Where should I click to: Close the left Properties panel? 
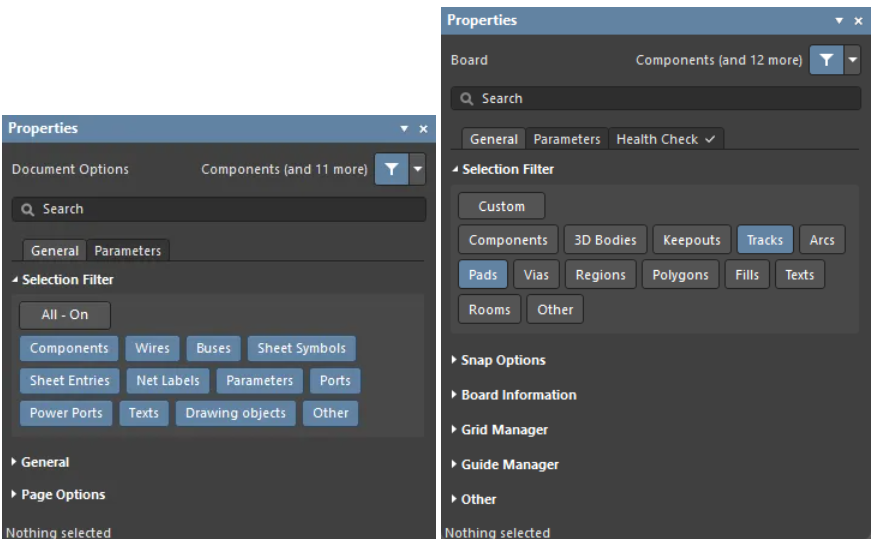pyautogui.click(x=423, y=129)
